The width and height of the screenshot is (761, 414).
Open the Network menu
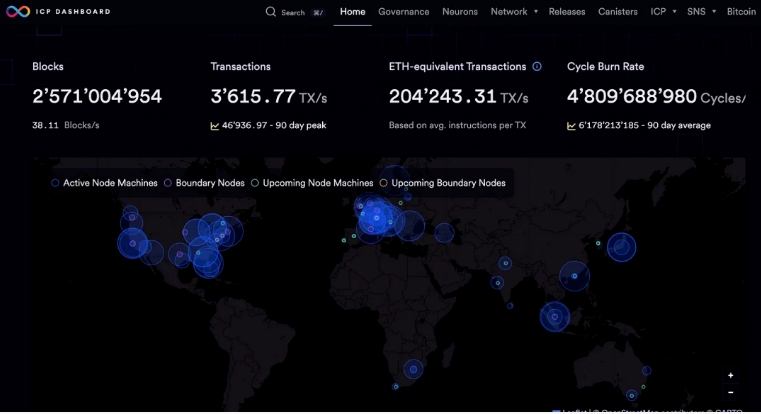coord(509,12)
